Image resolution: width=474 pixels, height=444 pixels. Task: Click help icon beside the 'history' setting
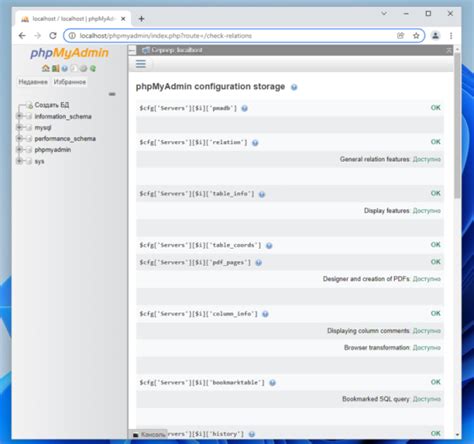pyautogui.click(x=252, y=434)
